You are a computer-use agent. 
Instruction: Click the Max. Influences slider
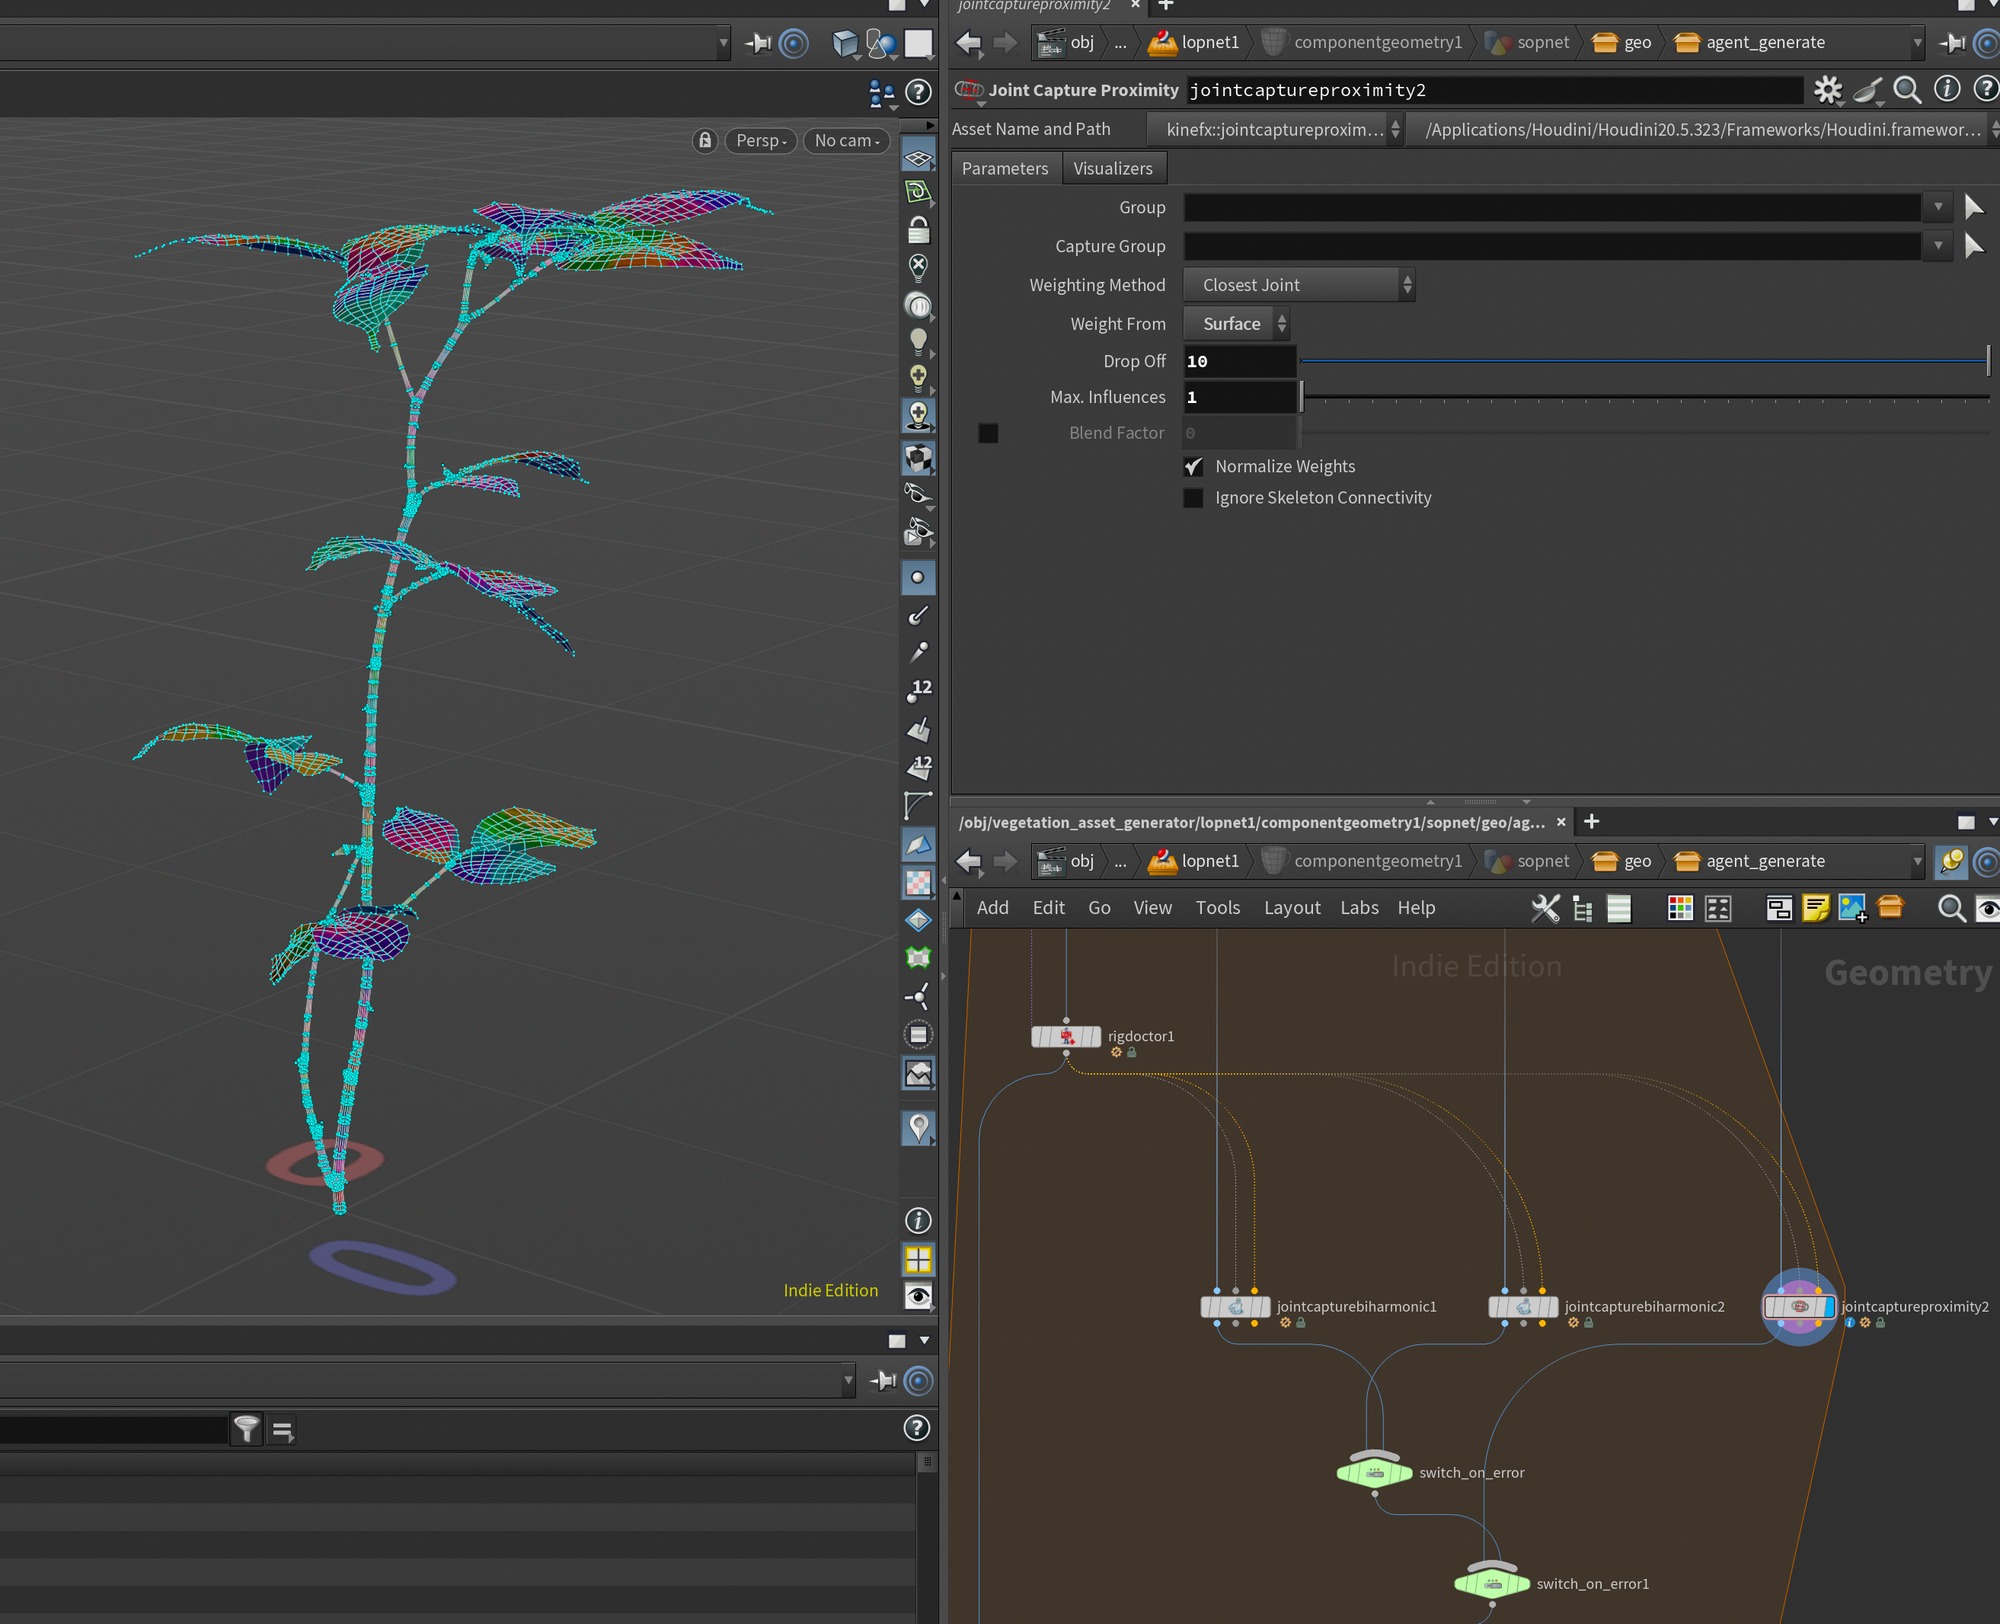tap(1644, 398)
